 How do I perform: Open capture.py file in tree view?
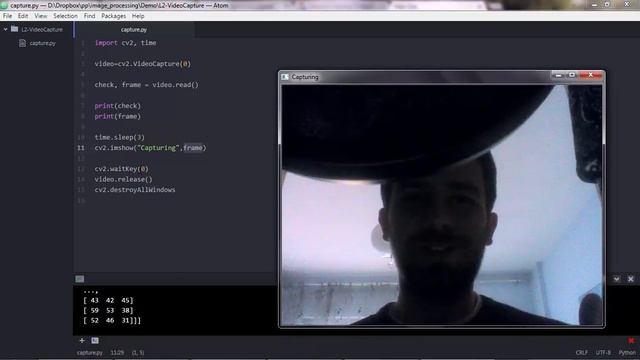pyautogui.click(x=42, y=43)
